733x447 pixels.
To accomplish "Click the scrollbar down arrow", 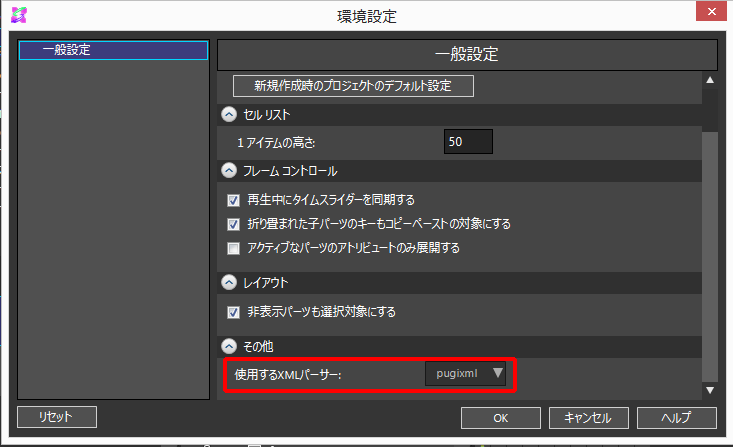I will pos(710,390).
